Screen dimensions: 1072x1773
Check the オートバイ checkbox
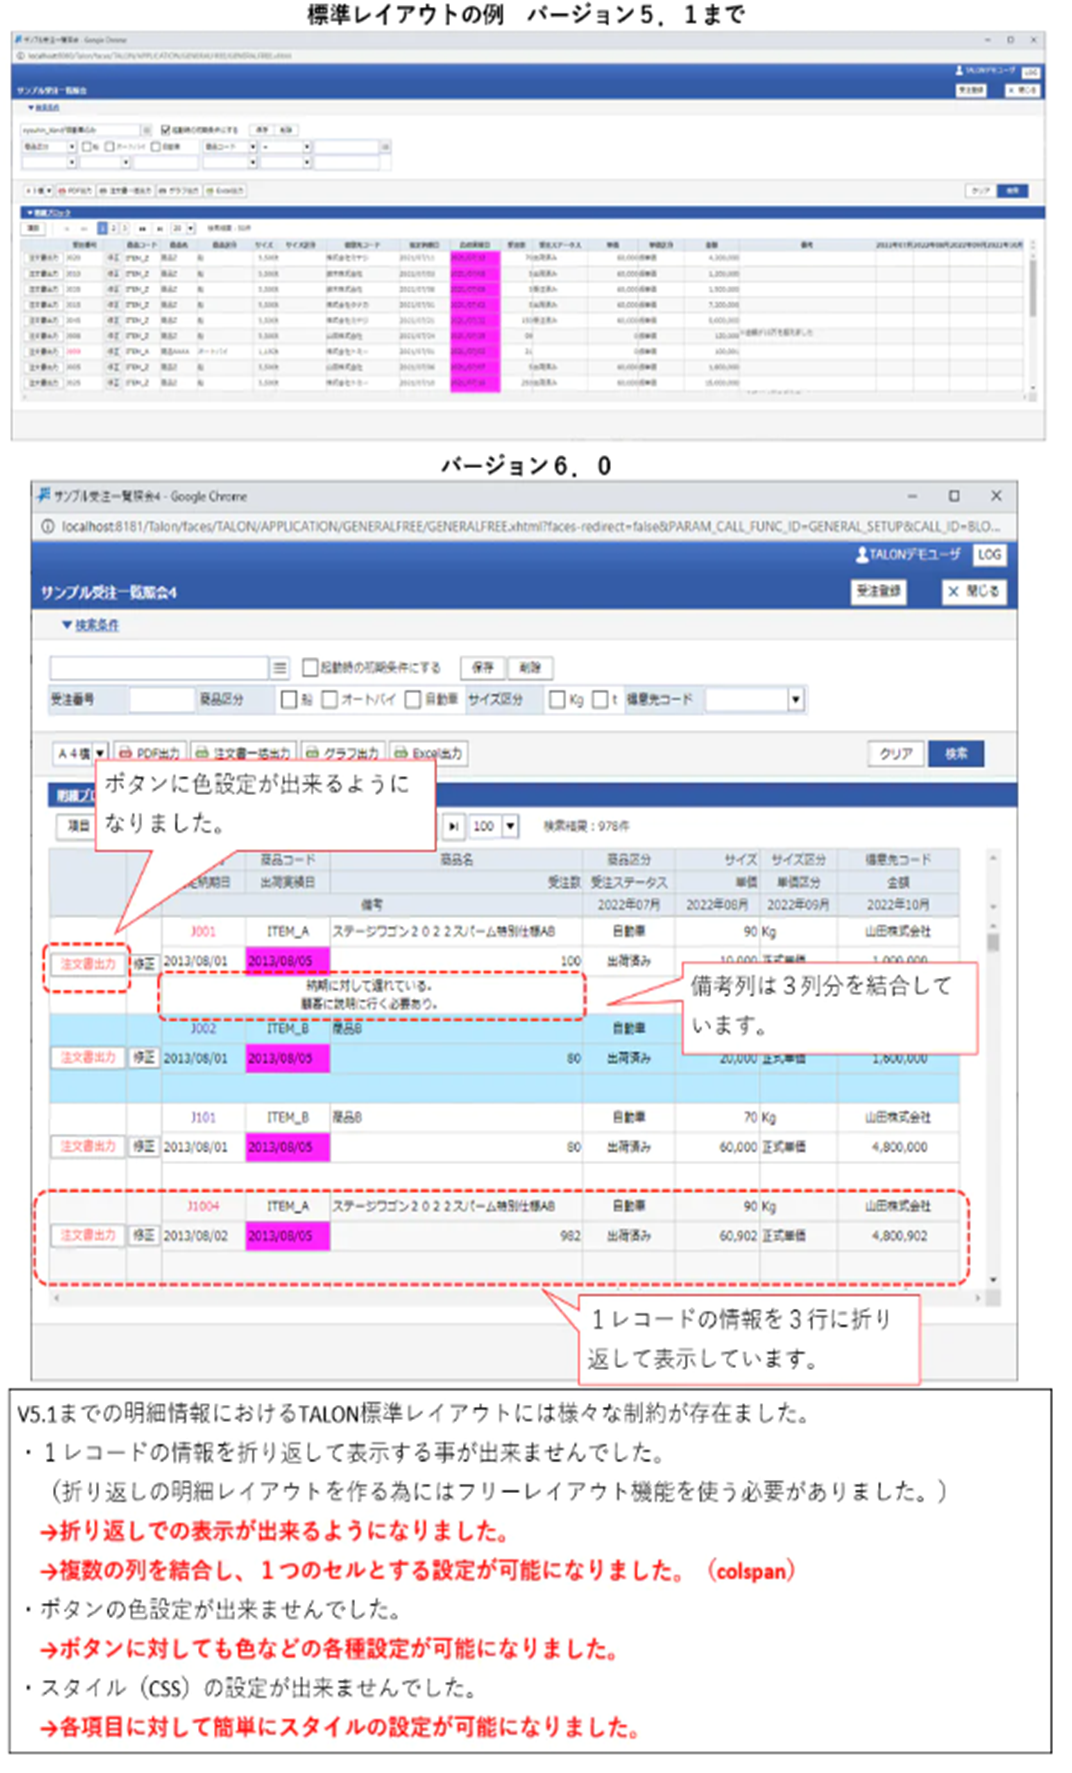[330, 700]
